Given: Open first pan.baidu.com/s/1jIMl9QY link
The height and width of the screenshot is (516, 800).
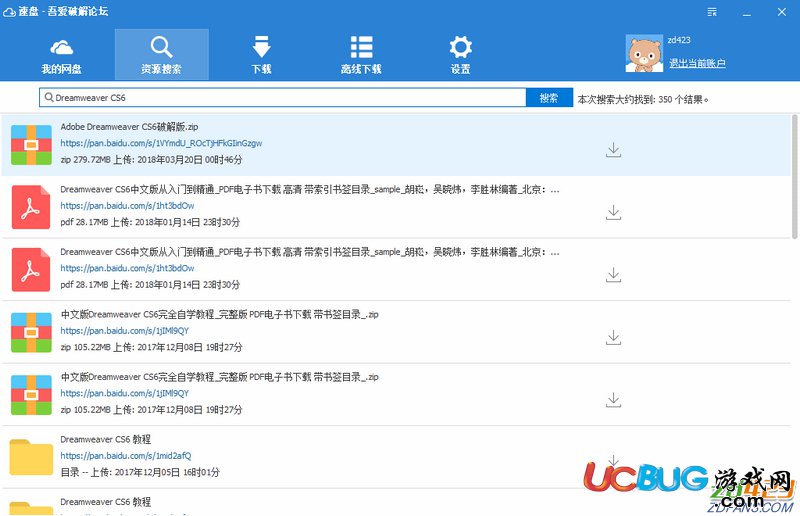Looking at the screenshot, I should coord(124,331).
